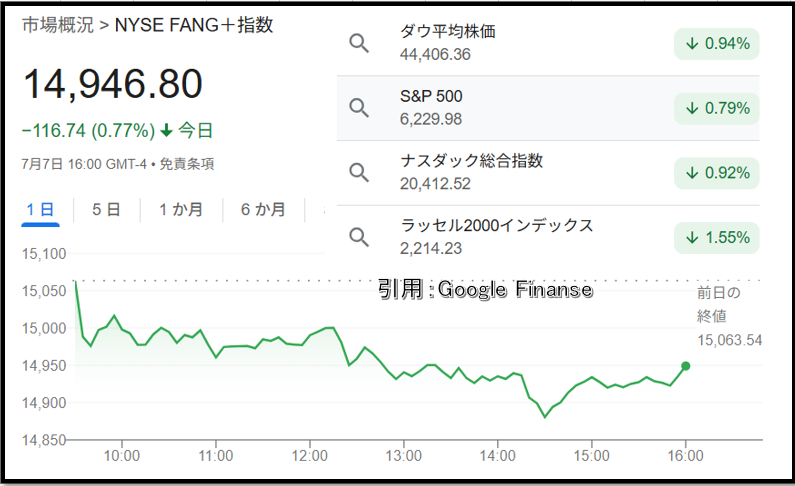The width and height of the screenshot is (795, 486).
Task: Switch to the 6か月 chart range tab
Action: (x=263, y=210)
